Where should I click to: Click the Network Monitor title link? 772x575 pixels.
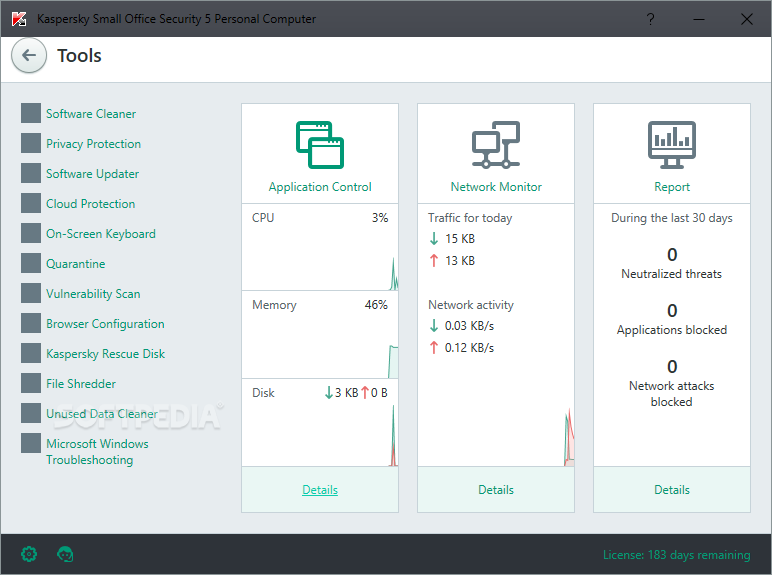(x=496, y=187)
